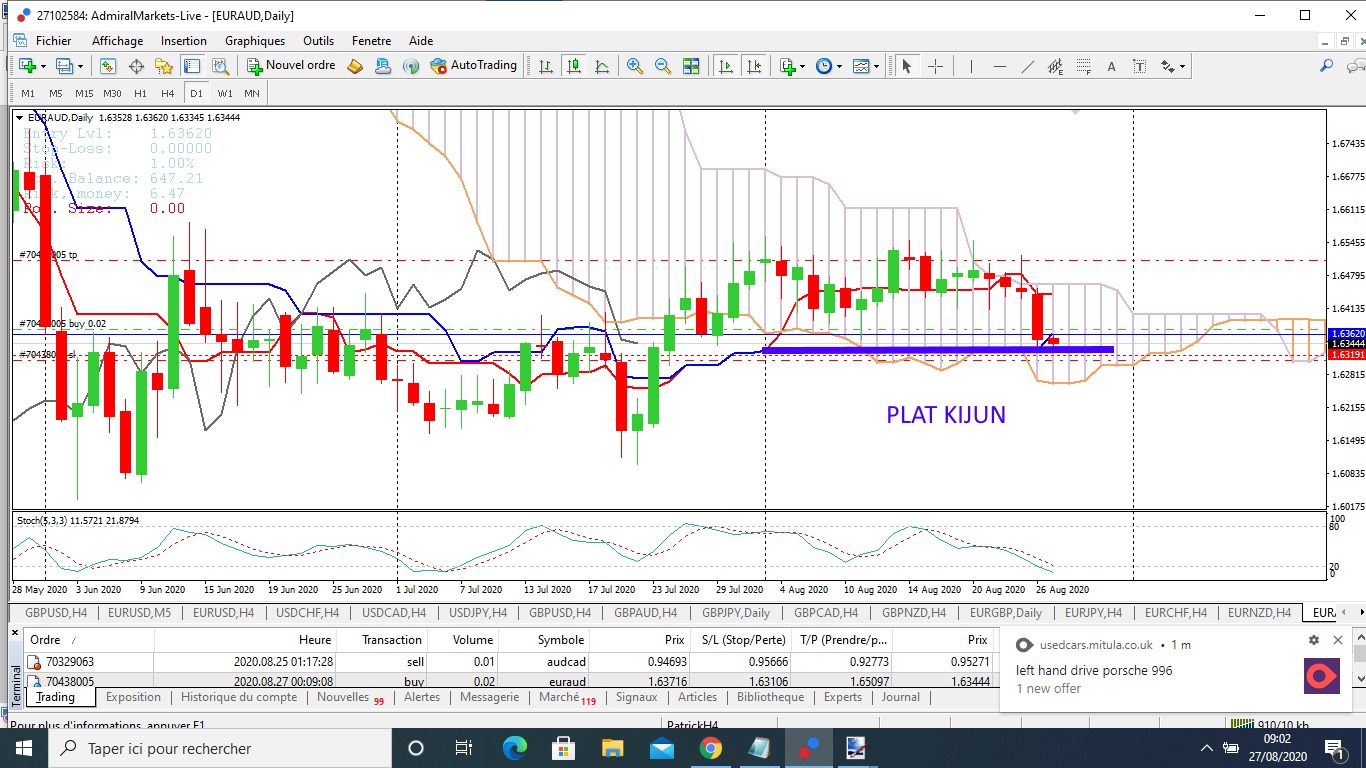Switch chart to line chart type

click(602, 66)
